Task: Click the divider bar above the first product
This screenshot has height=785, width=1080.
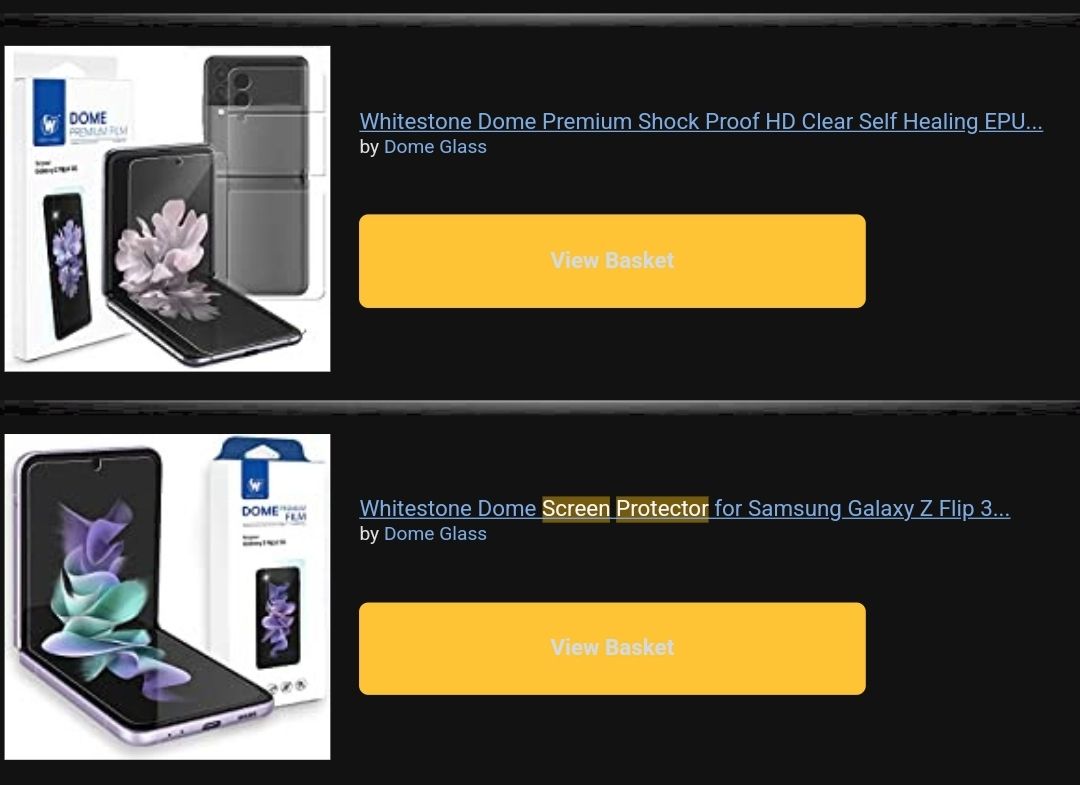Action: [540, 19]
